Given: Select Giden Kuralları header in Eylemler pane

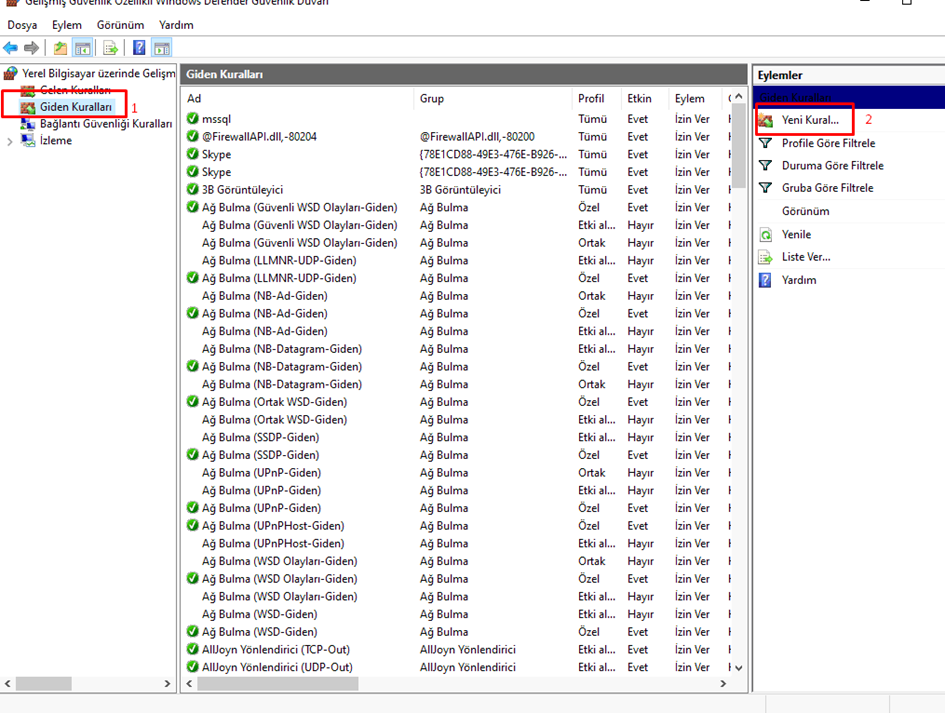Looking at the screenshot, I should click(x=849, y=97).
